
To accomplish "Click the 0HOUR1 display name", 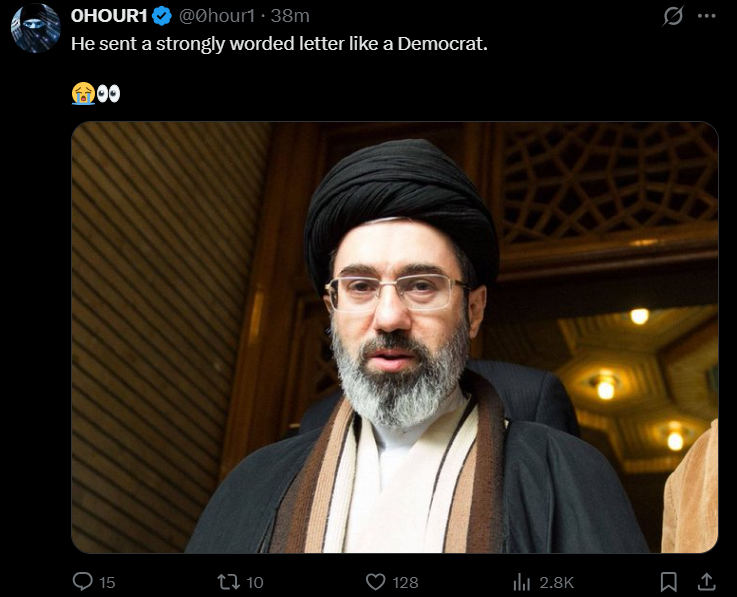I will tap(109, 16).
